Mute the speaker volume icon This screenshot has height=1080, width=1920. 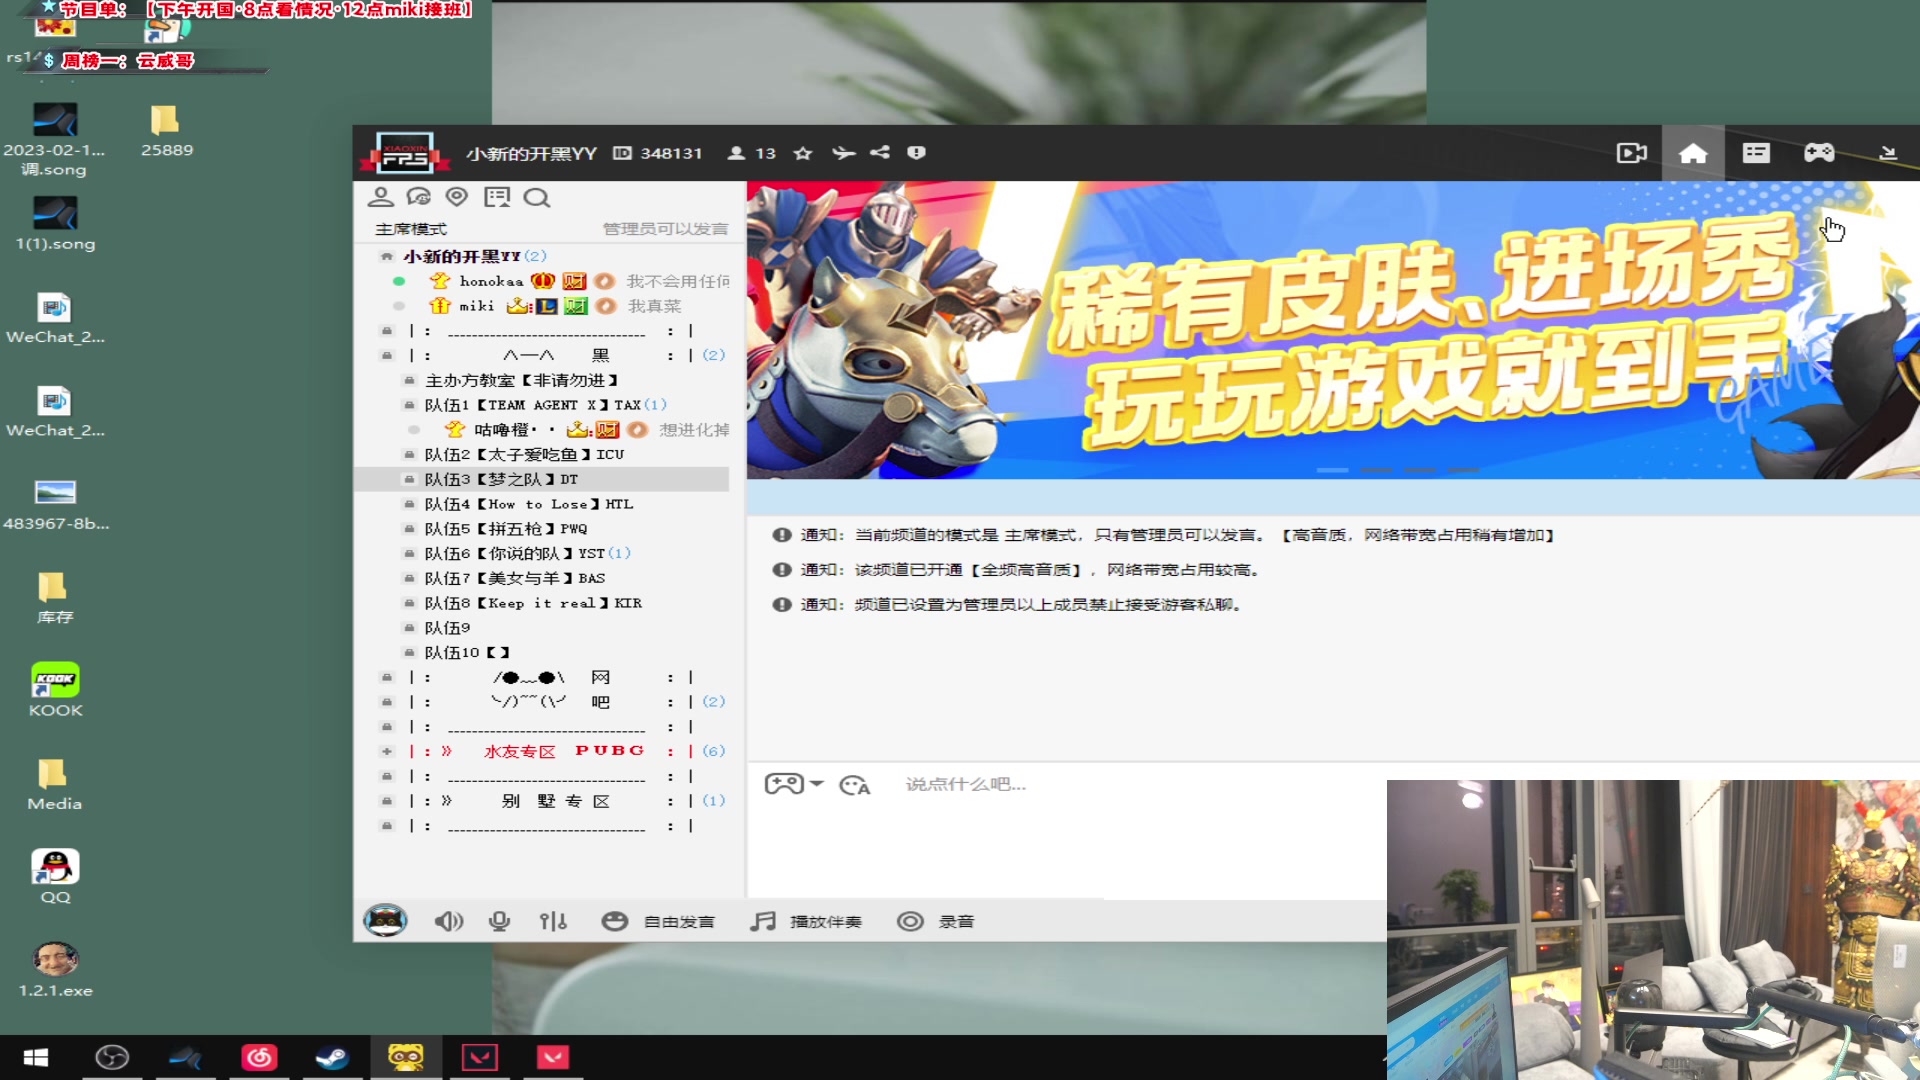(448, 921)
